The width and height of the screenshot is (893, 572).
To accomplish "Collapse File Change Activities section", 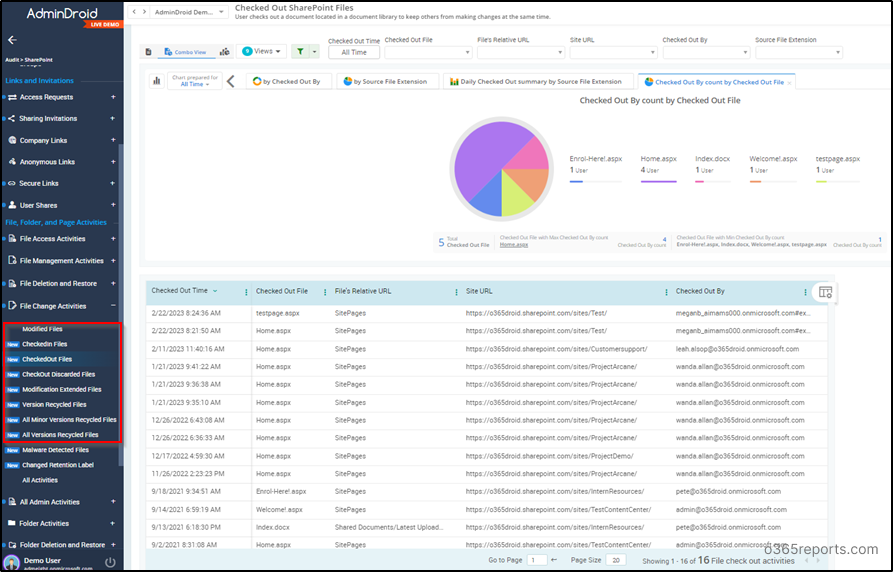I will (113, 306).
